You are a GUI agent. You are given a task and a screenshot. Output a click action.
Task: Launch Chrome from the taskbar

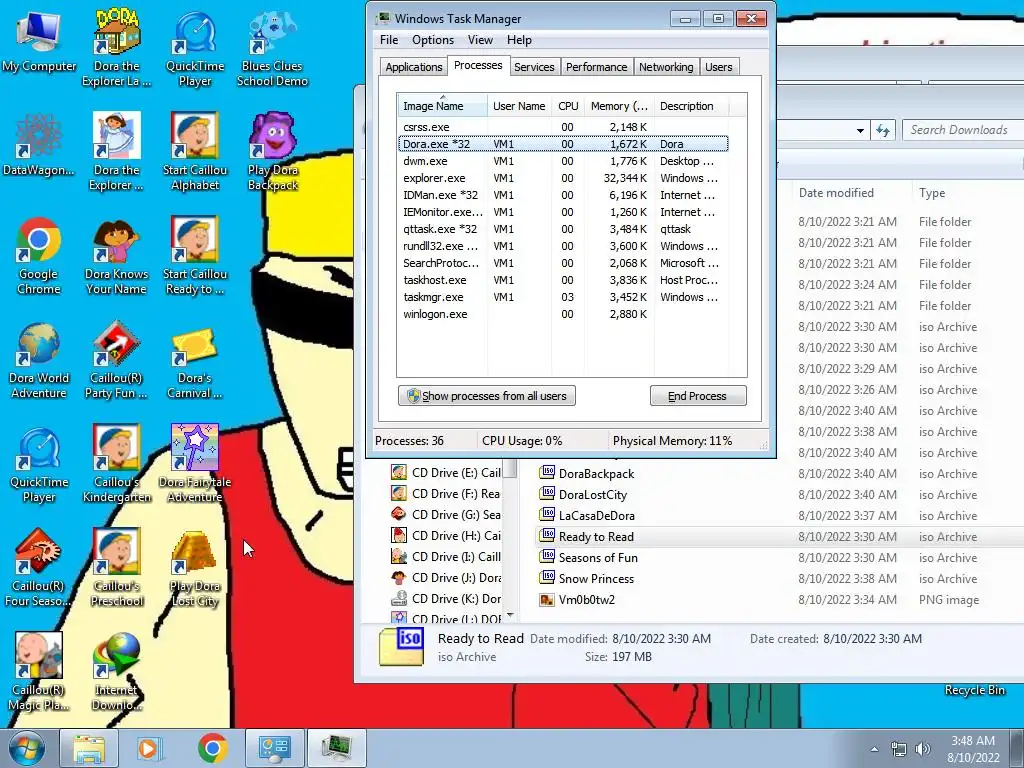(x=212, y=748)
